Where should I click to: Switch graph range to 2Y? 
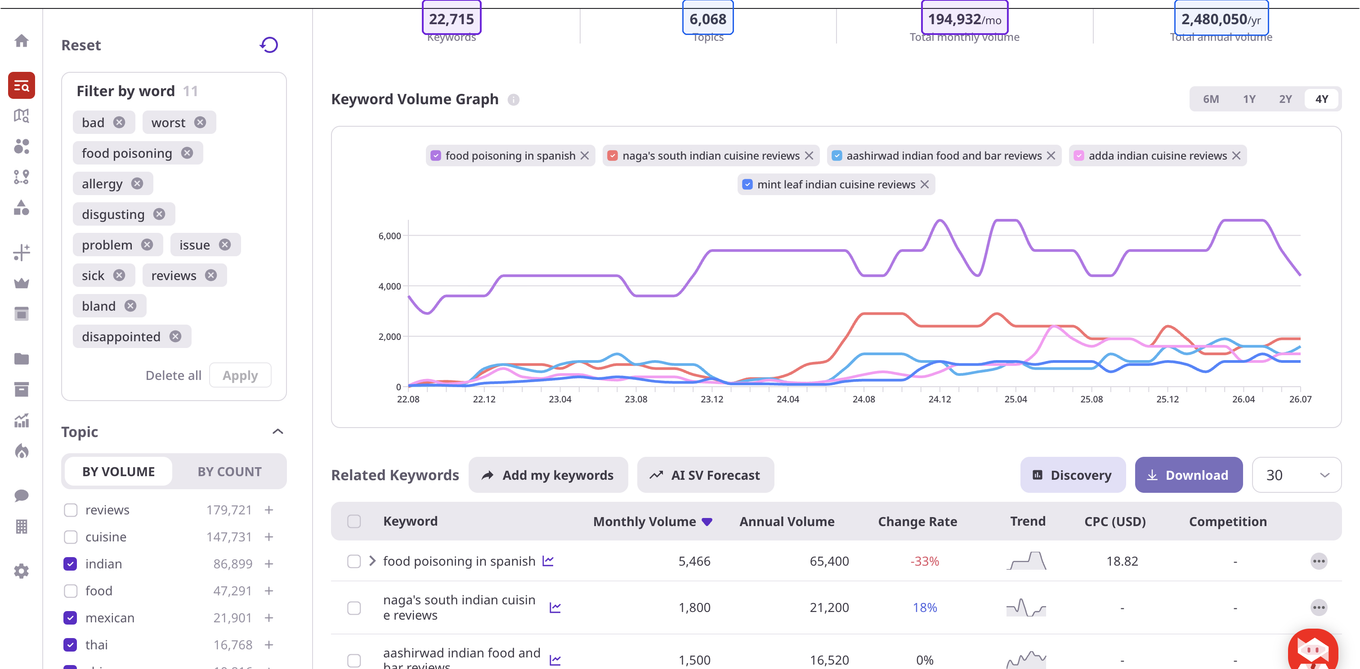coord(1285,99)
